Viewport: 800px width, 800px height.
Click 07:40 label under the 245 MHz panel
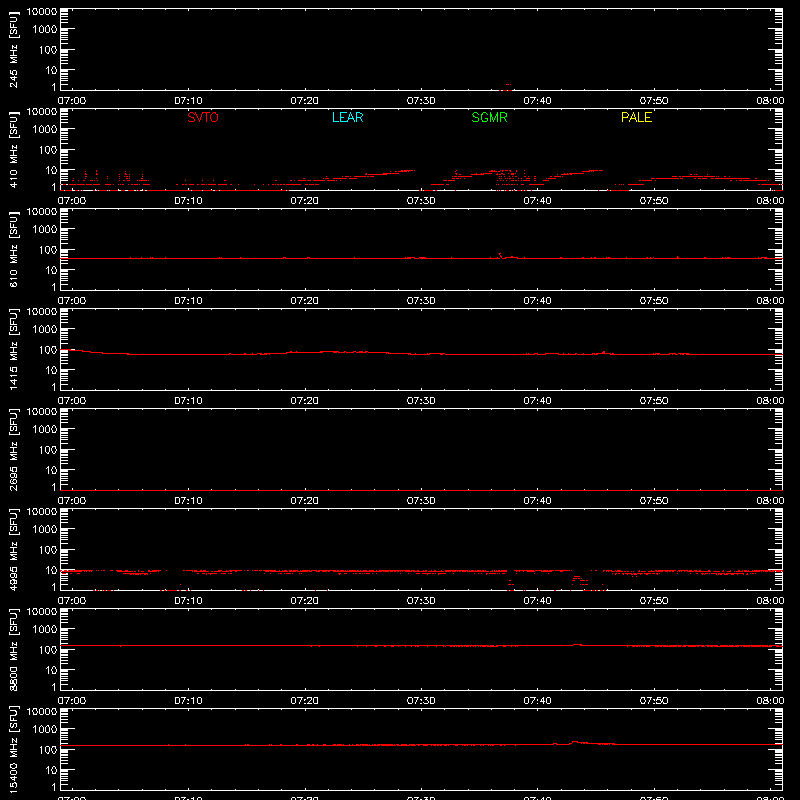[537, 101]
